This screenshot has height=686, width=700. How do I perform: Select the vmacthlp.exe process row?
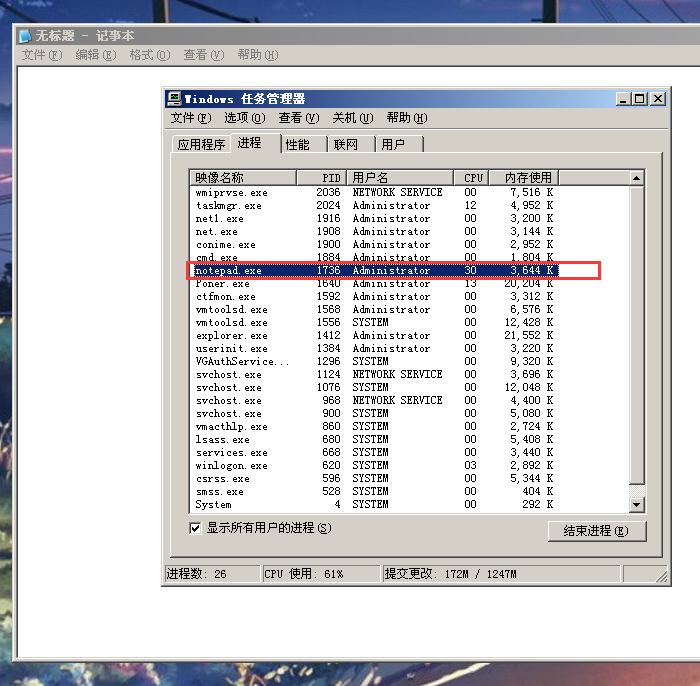point(375,426)
